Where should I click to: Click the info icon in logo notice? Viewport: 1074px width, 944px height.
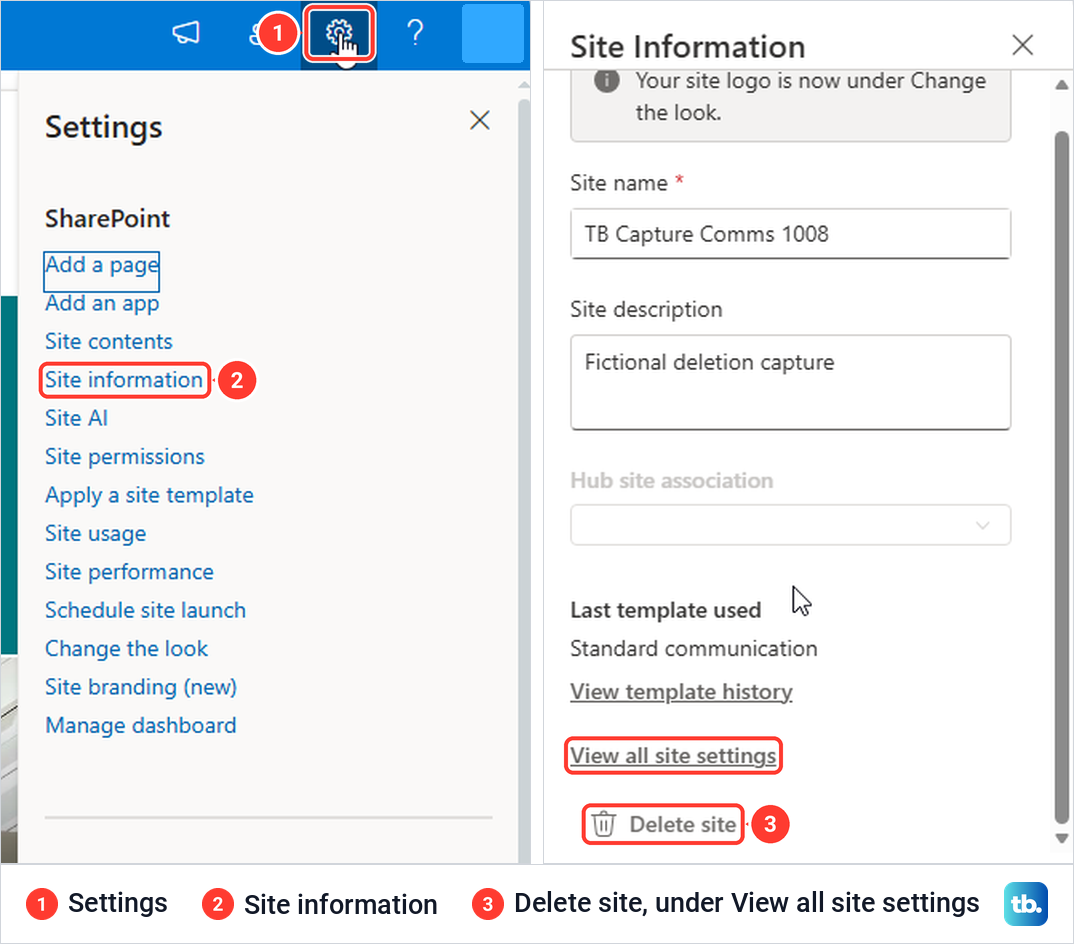click(x=606, y=81)
